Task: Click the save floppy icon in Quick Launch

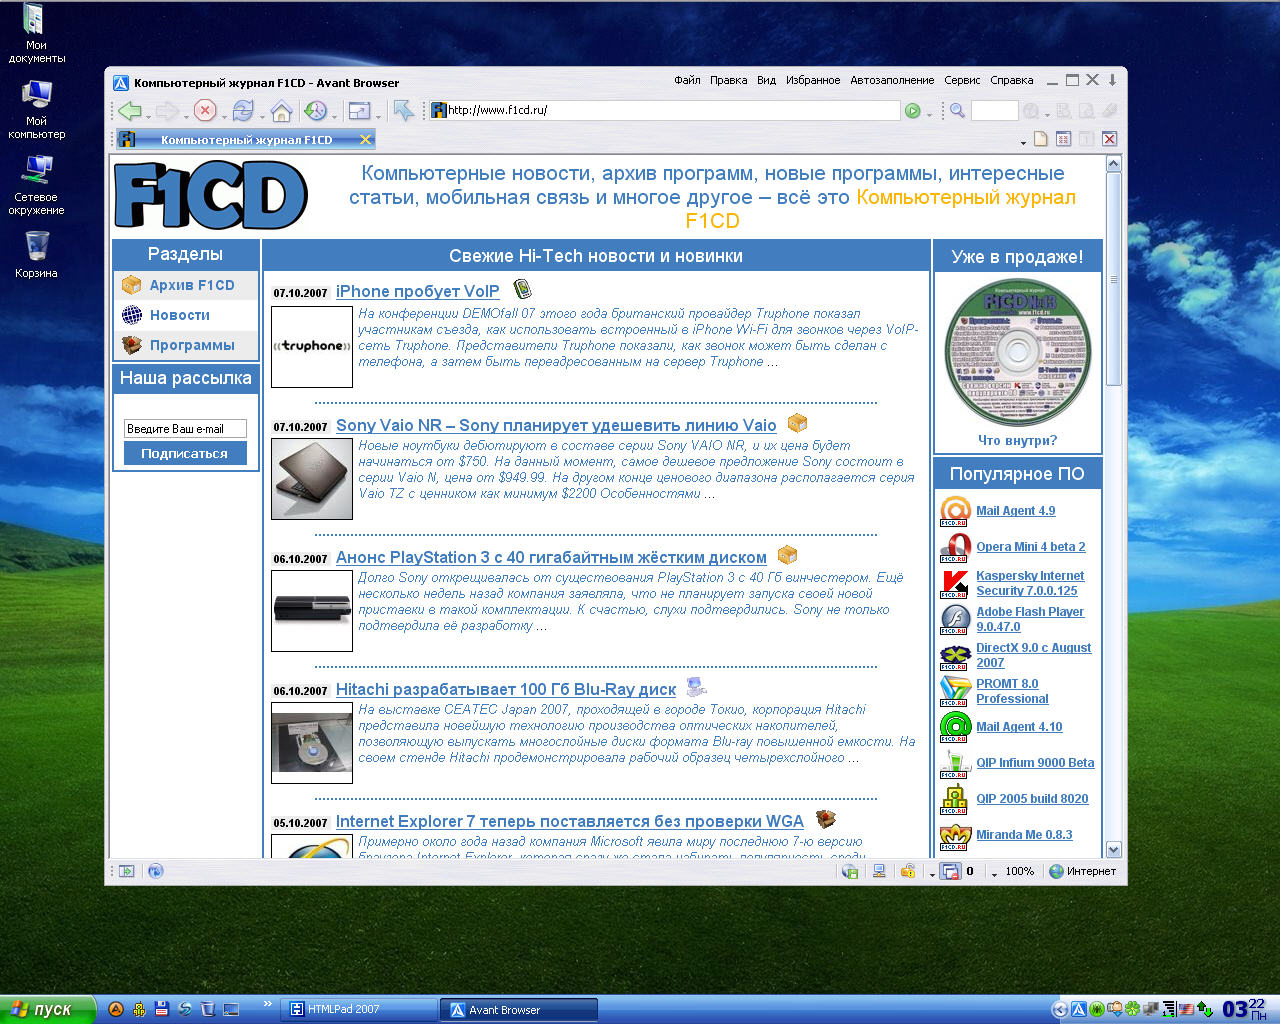Action: 161,1010
